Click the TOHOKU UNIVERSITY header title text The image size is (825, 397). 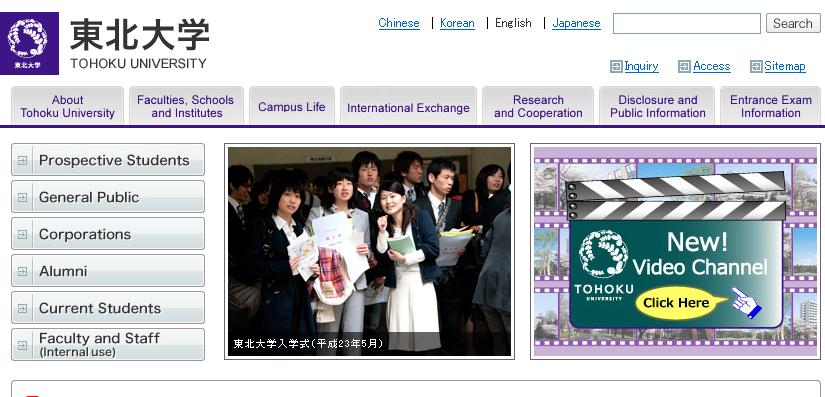138,64
